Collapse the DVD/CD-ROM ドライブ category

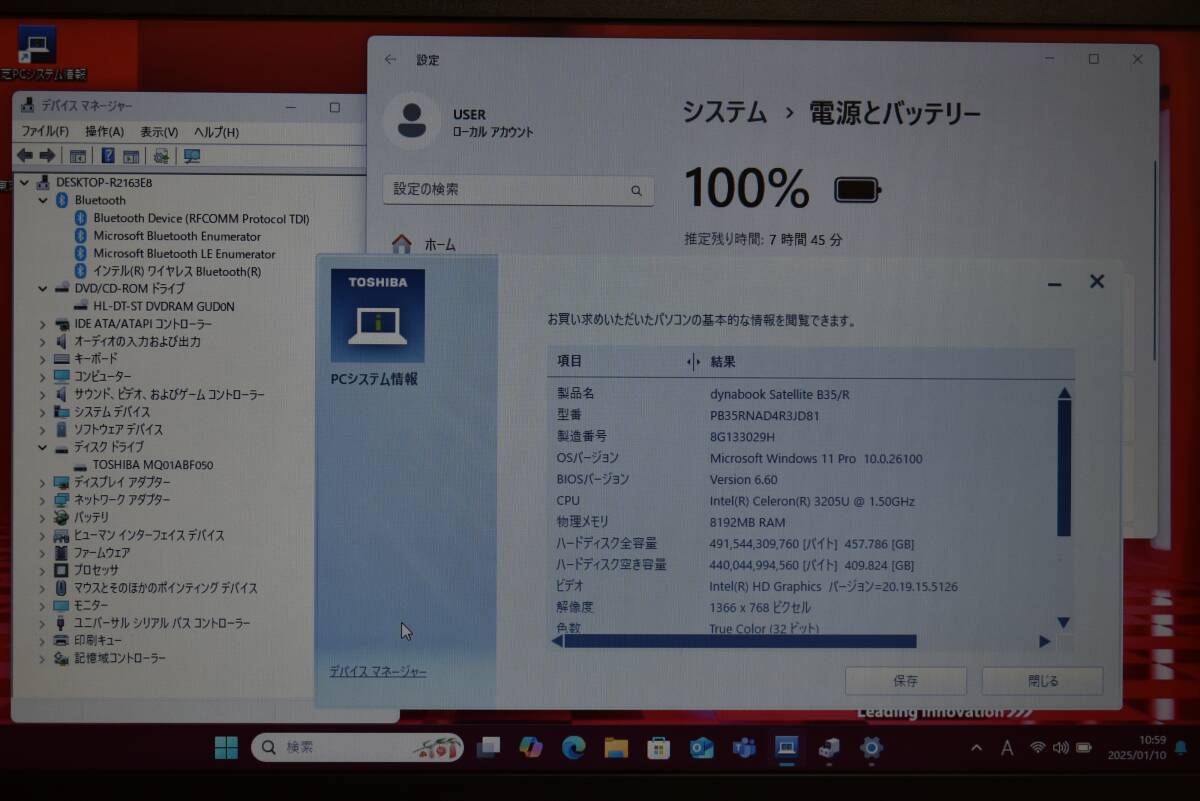pyautogui.click(x=42, y=288)
